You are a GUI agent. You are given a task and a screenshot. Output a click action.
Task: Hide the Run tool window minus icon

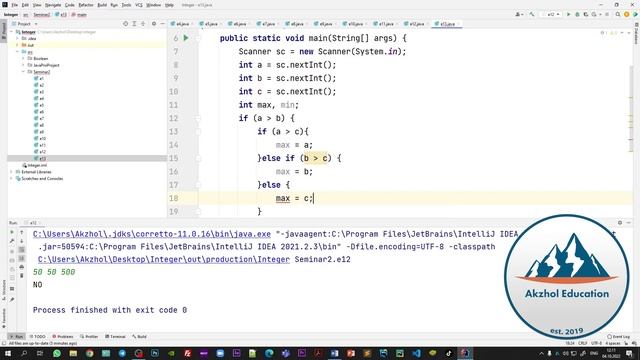pyautogui.click(x=629, y=223)
